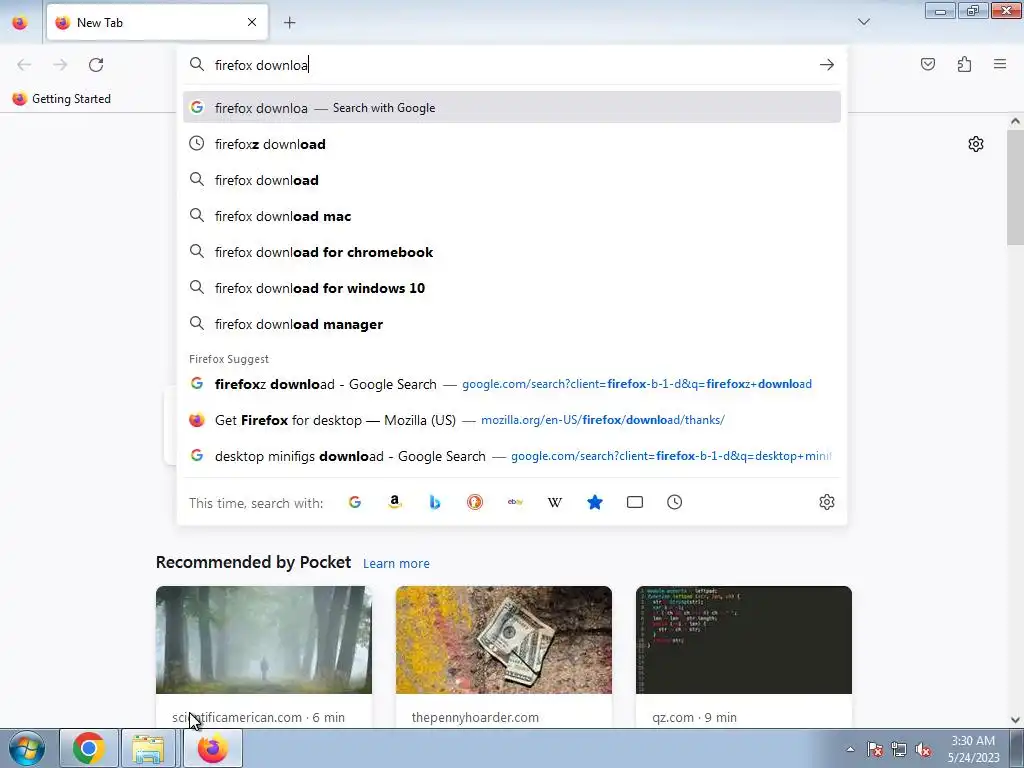
Task: Open the Windows Start menu
Action: coord(27,748)
